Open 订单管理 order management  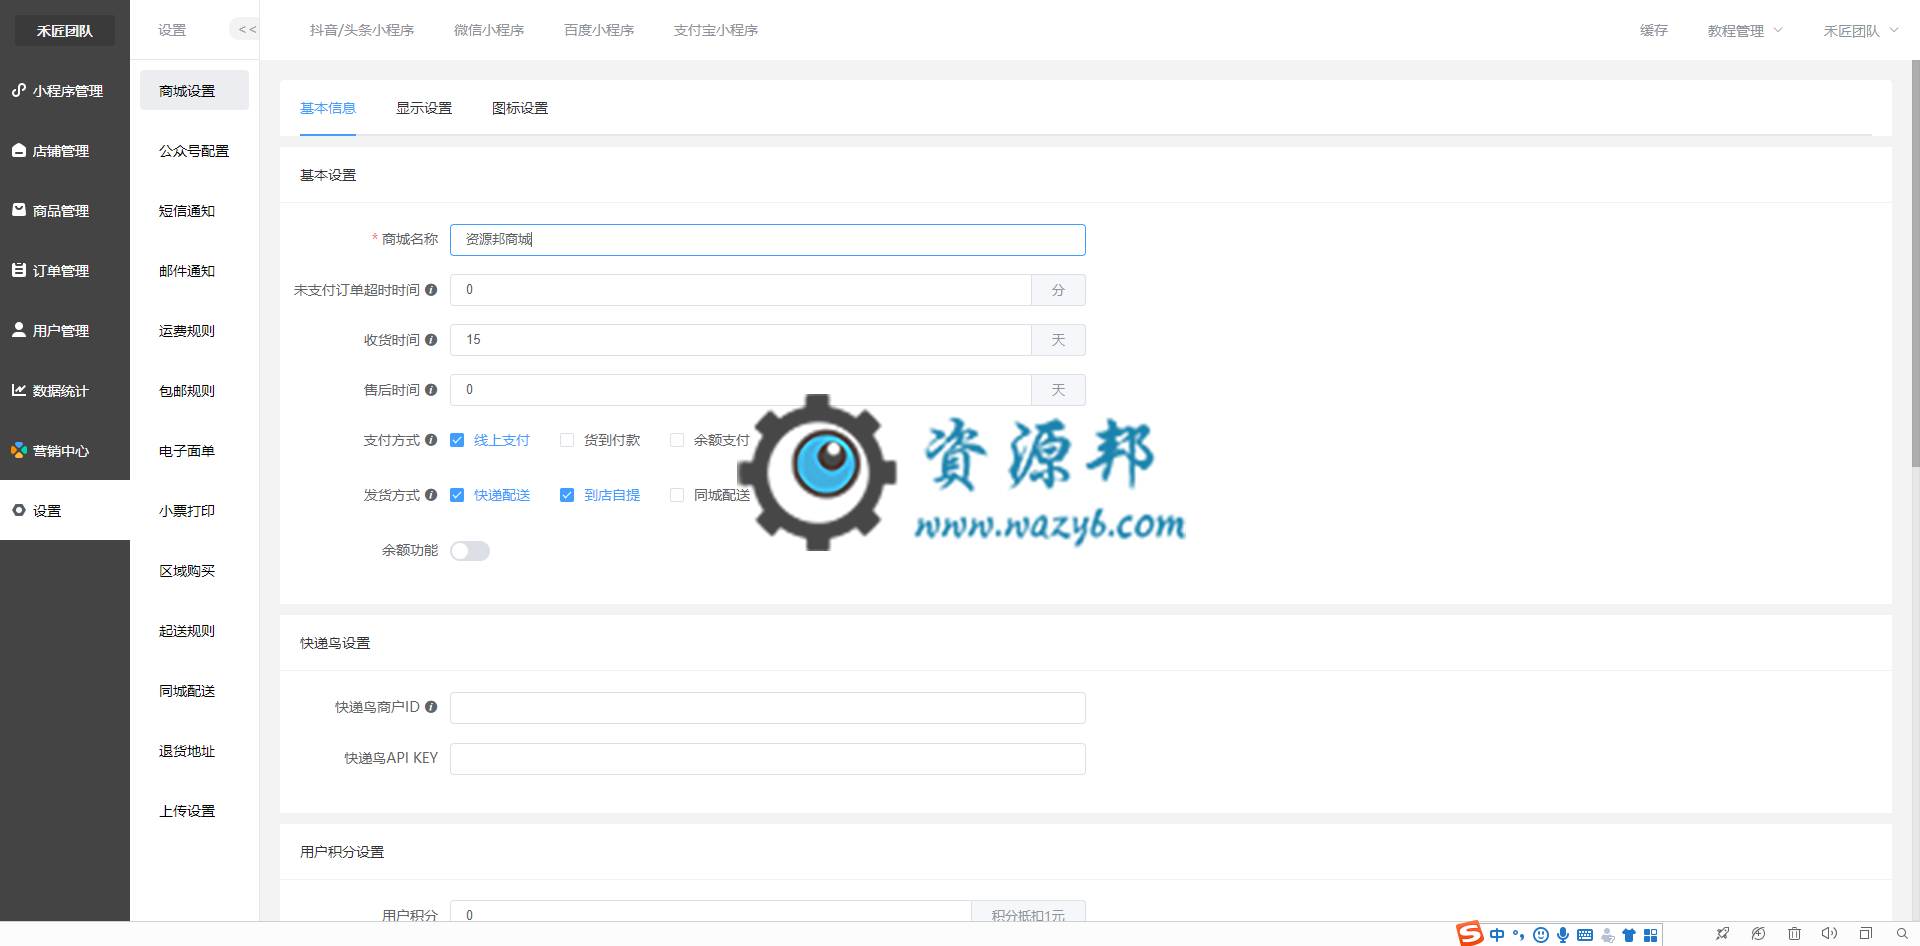coord(65,271)
